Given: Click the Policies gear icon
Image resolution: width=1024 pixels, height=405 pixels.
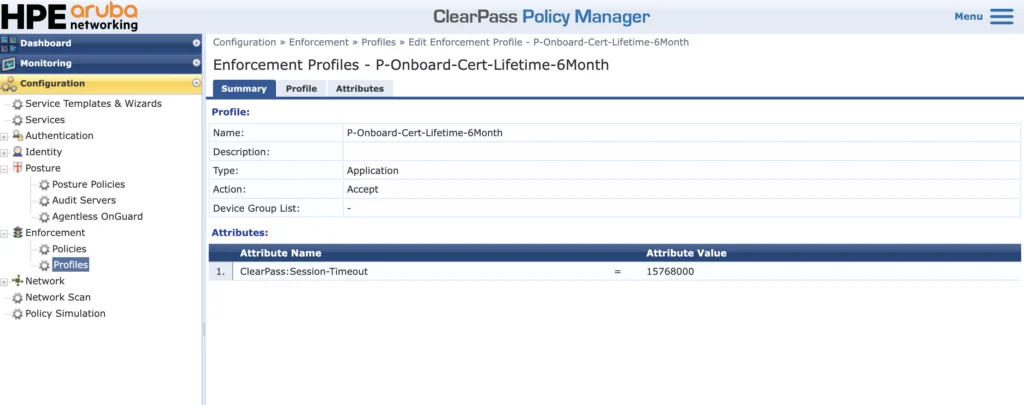Looking at the screenshot, I should [x=44, y=249].
